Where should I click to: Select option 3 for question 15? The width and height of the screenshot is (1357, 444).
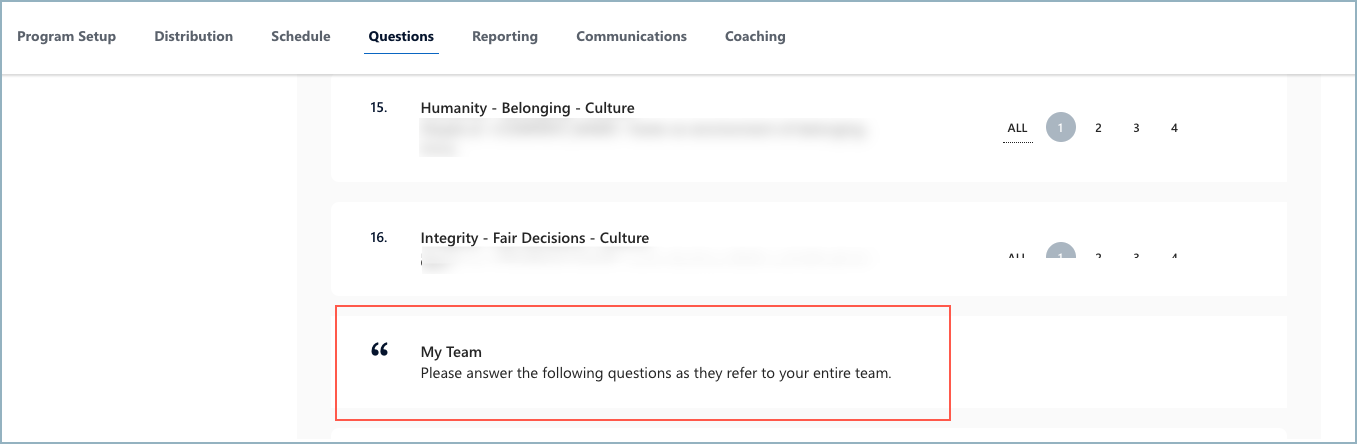pyautogui.click(x=1136, y=128)
